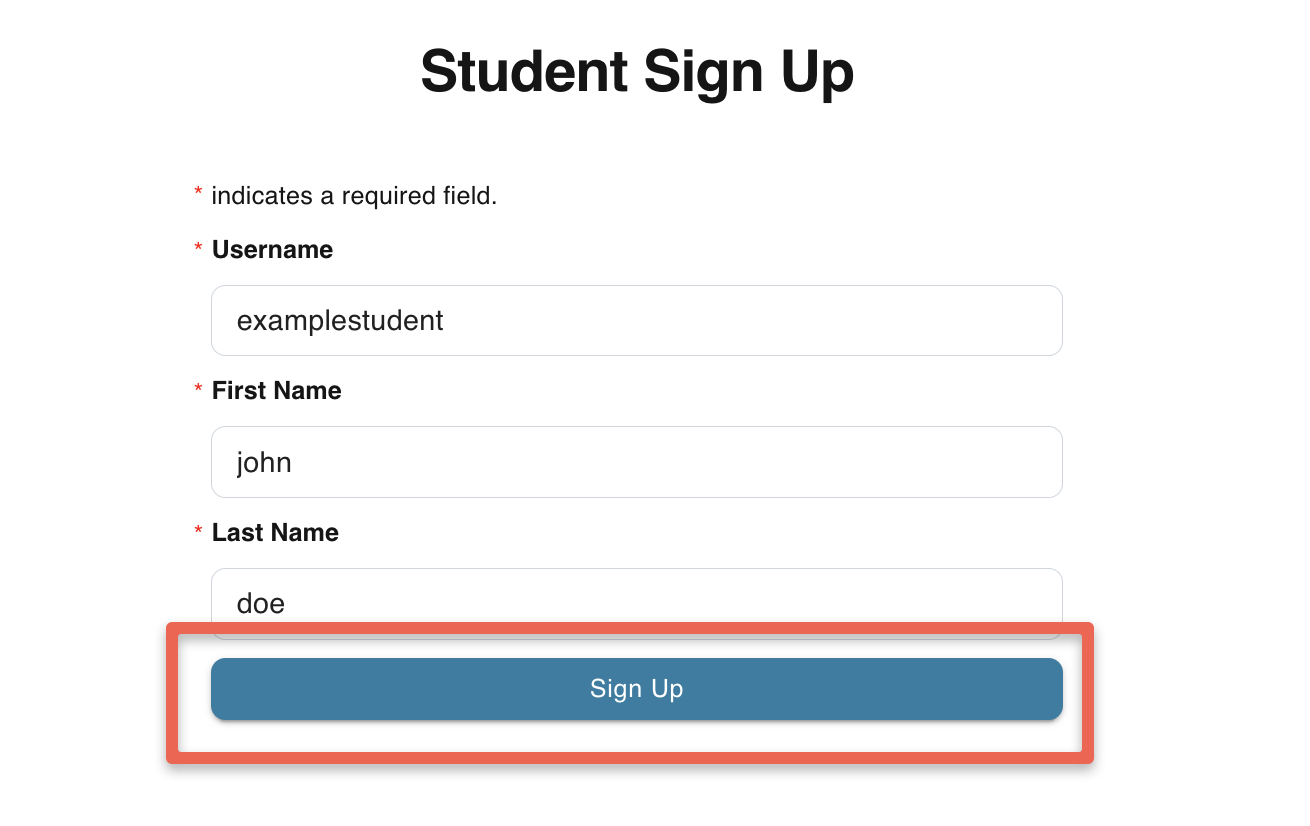Place cursor right after the word john

coord(293,462)
